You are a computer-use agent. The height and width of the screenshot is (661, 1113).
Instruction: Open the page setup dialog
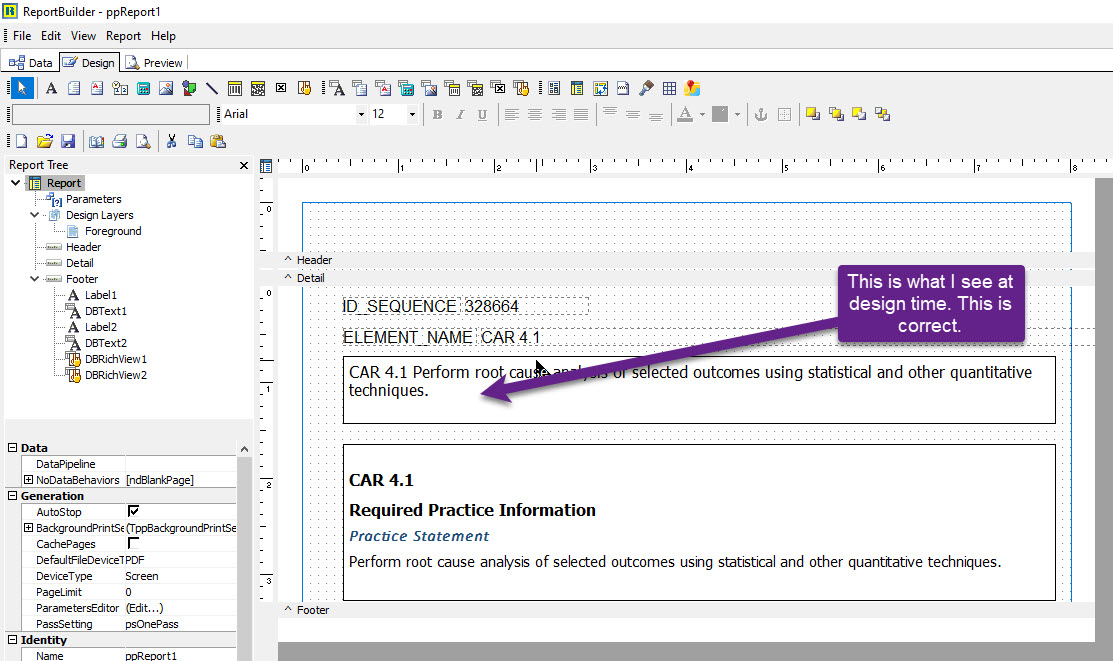click(x=97, y=141)
